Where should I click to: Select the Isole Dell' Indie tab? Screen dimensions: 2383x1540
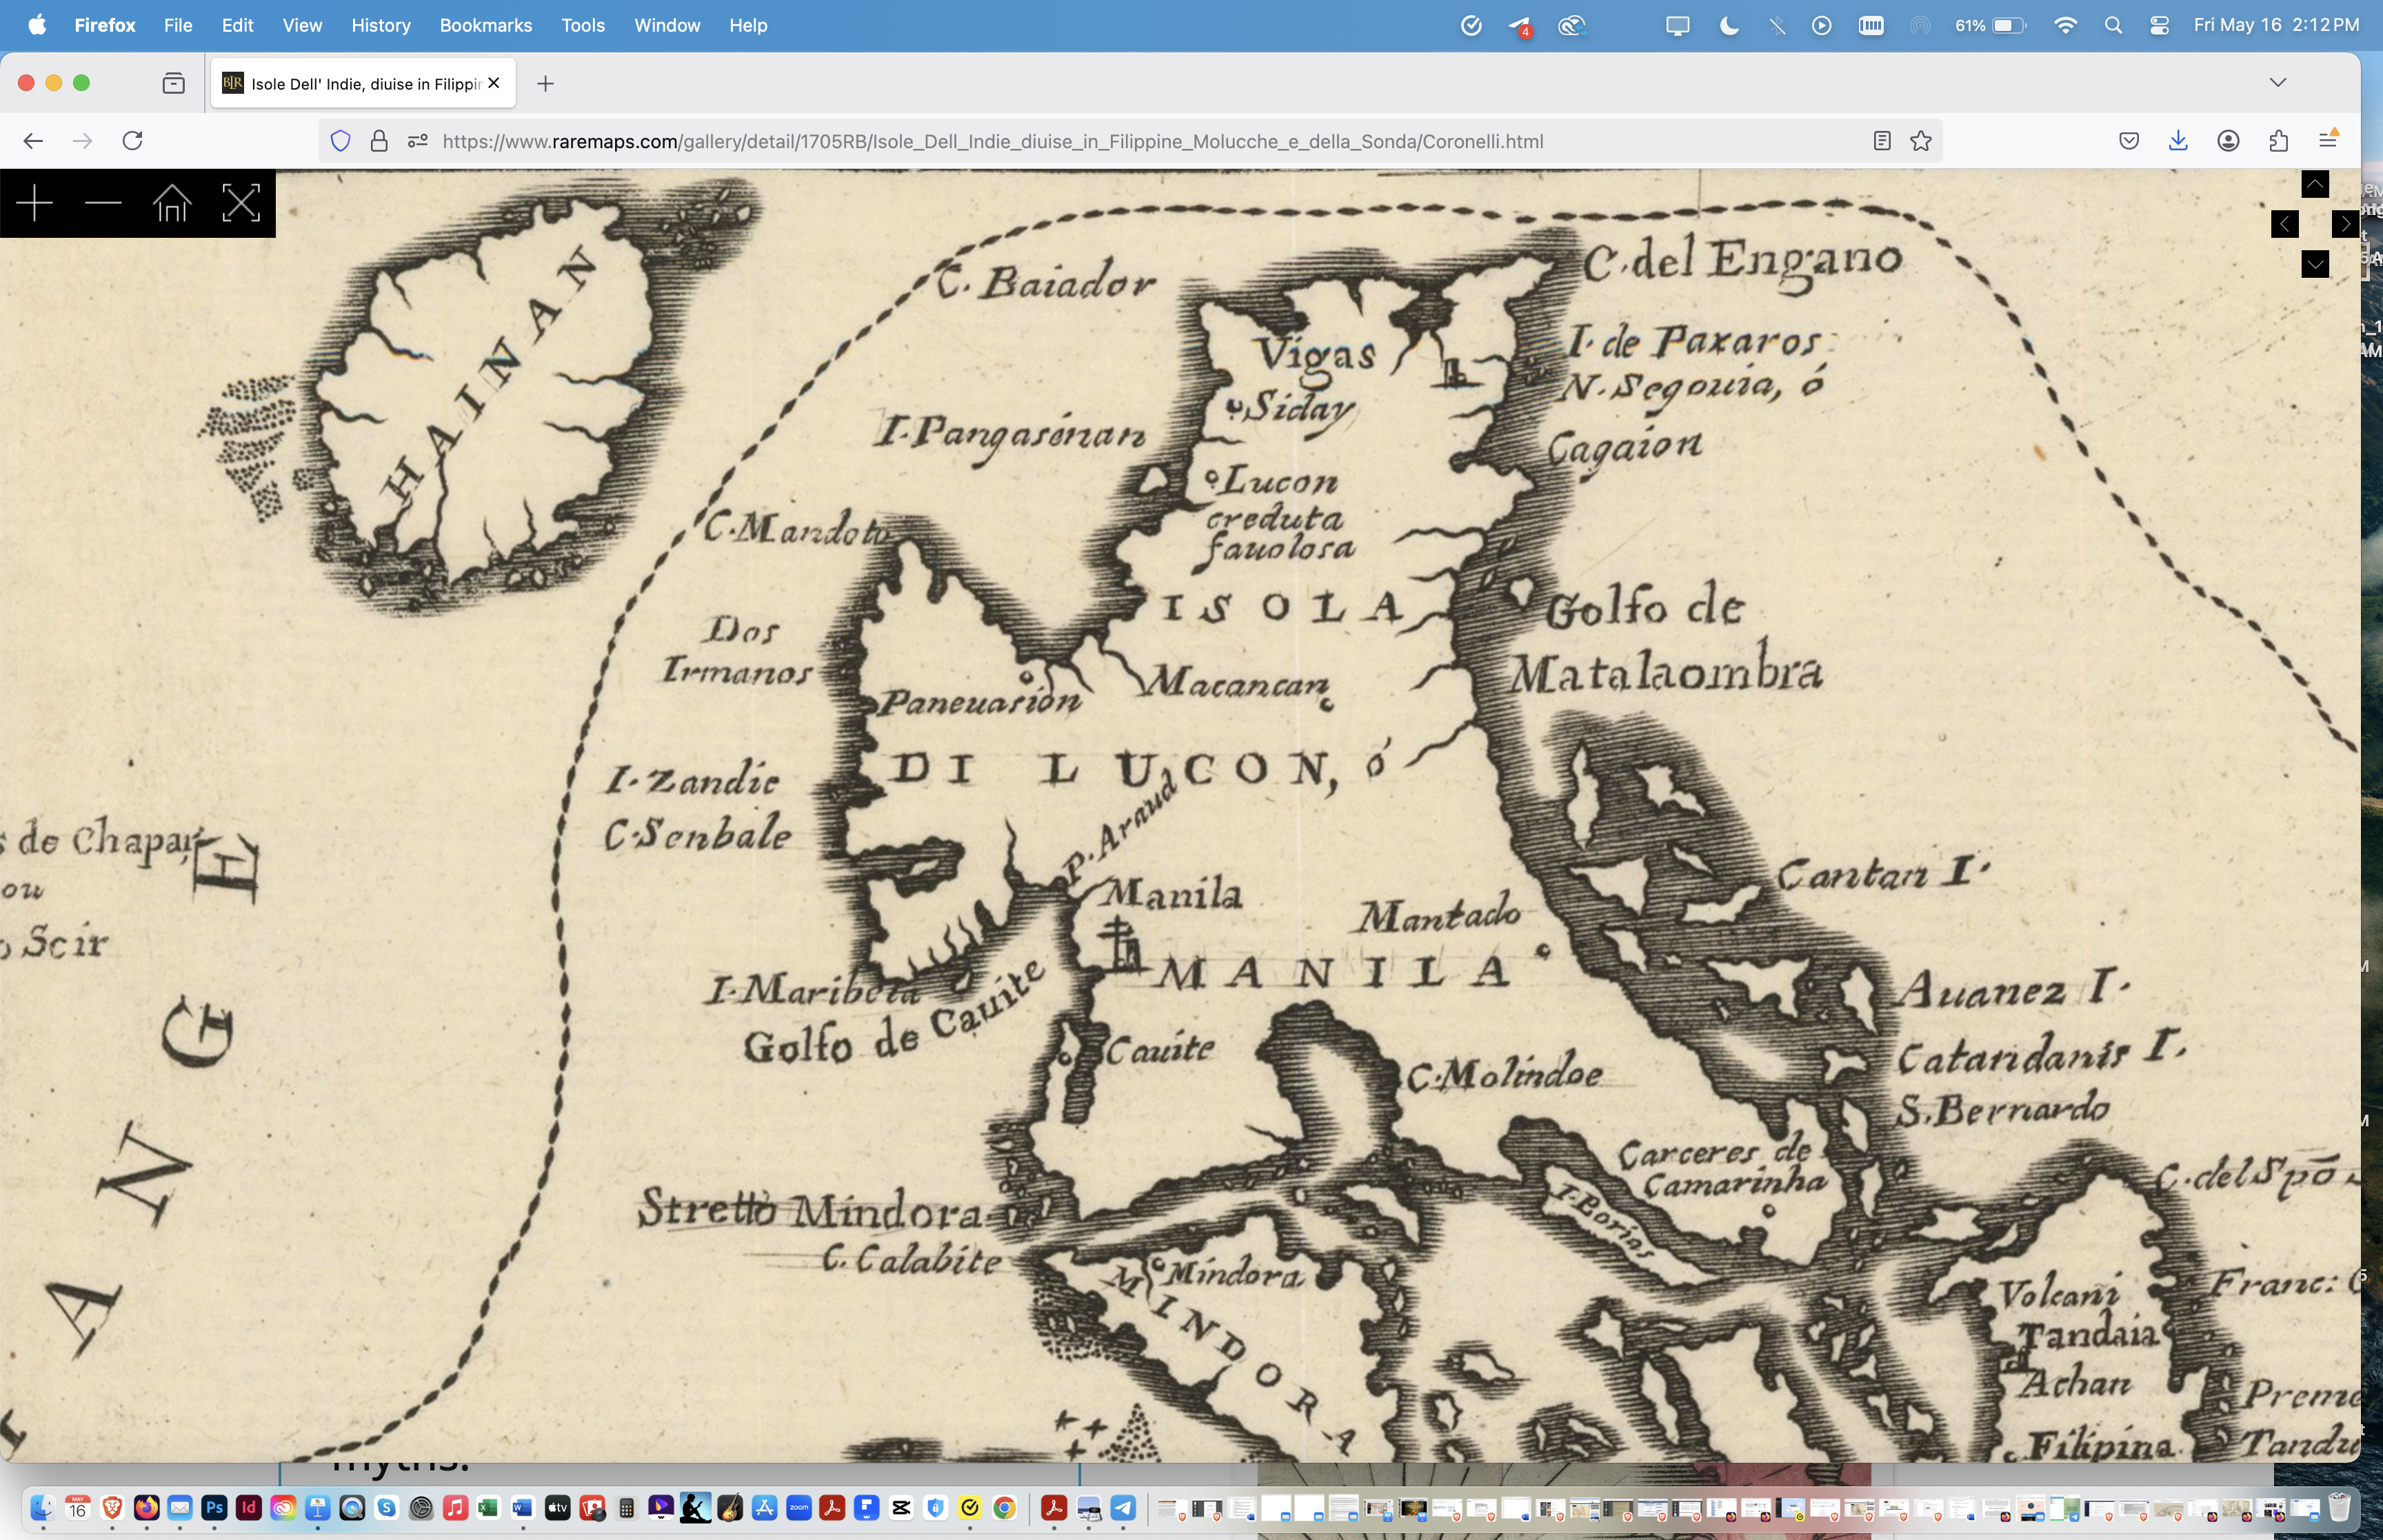[x=363, y=83]
